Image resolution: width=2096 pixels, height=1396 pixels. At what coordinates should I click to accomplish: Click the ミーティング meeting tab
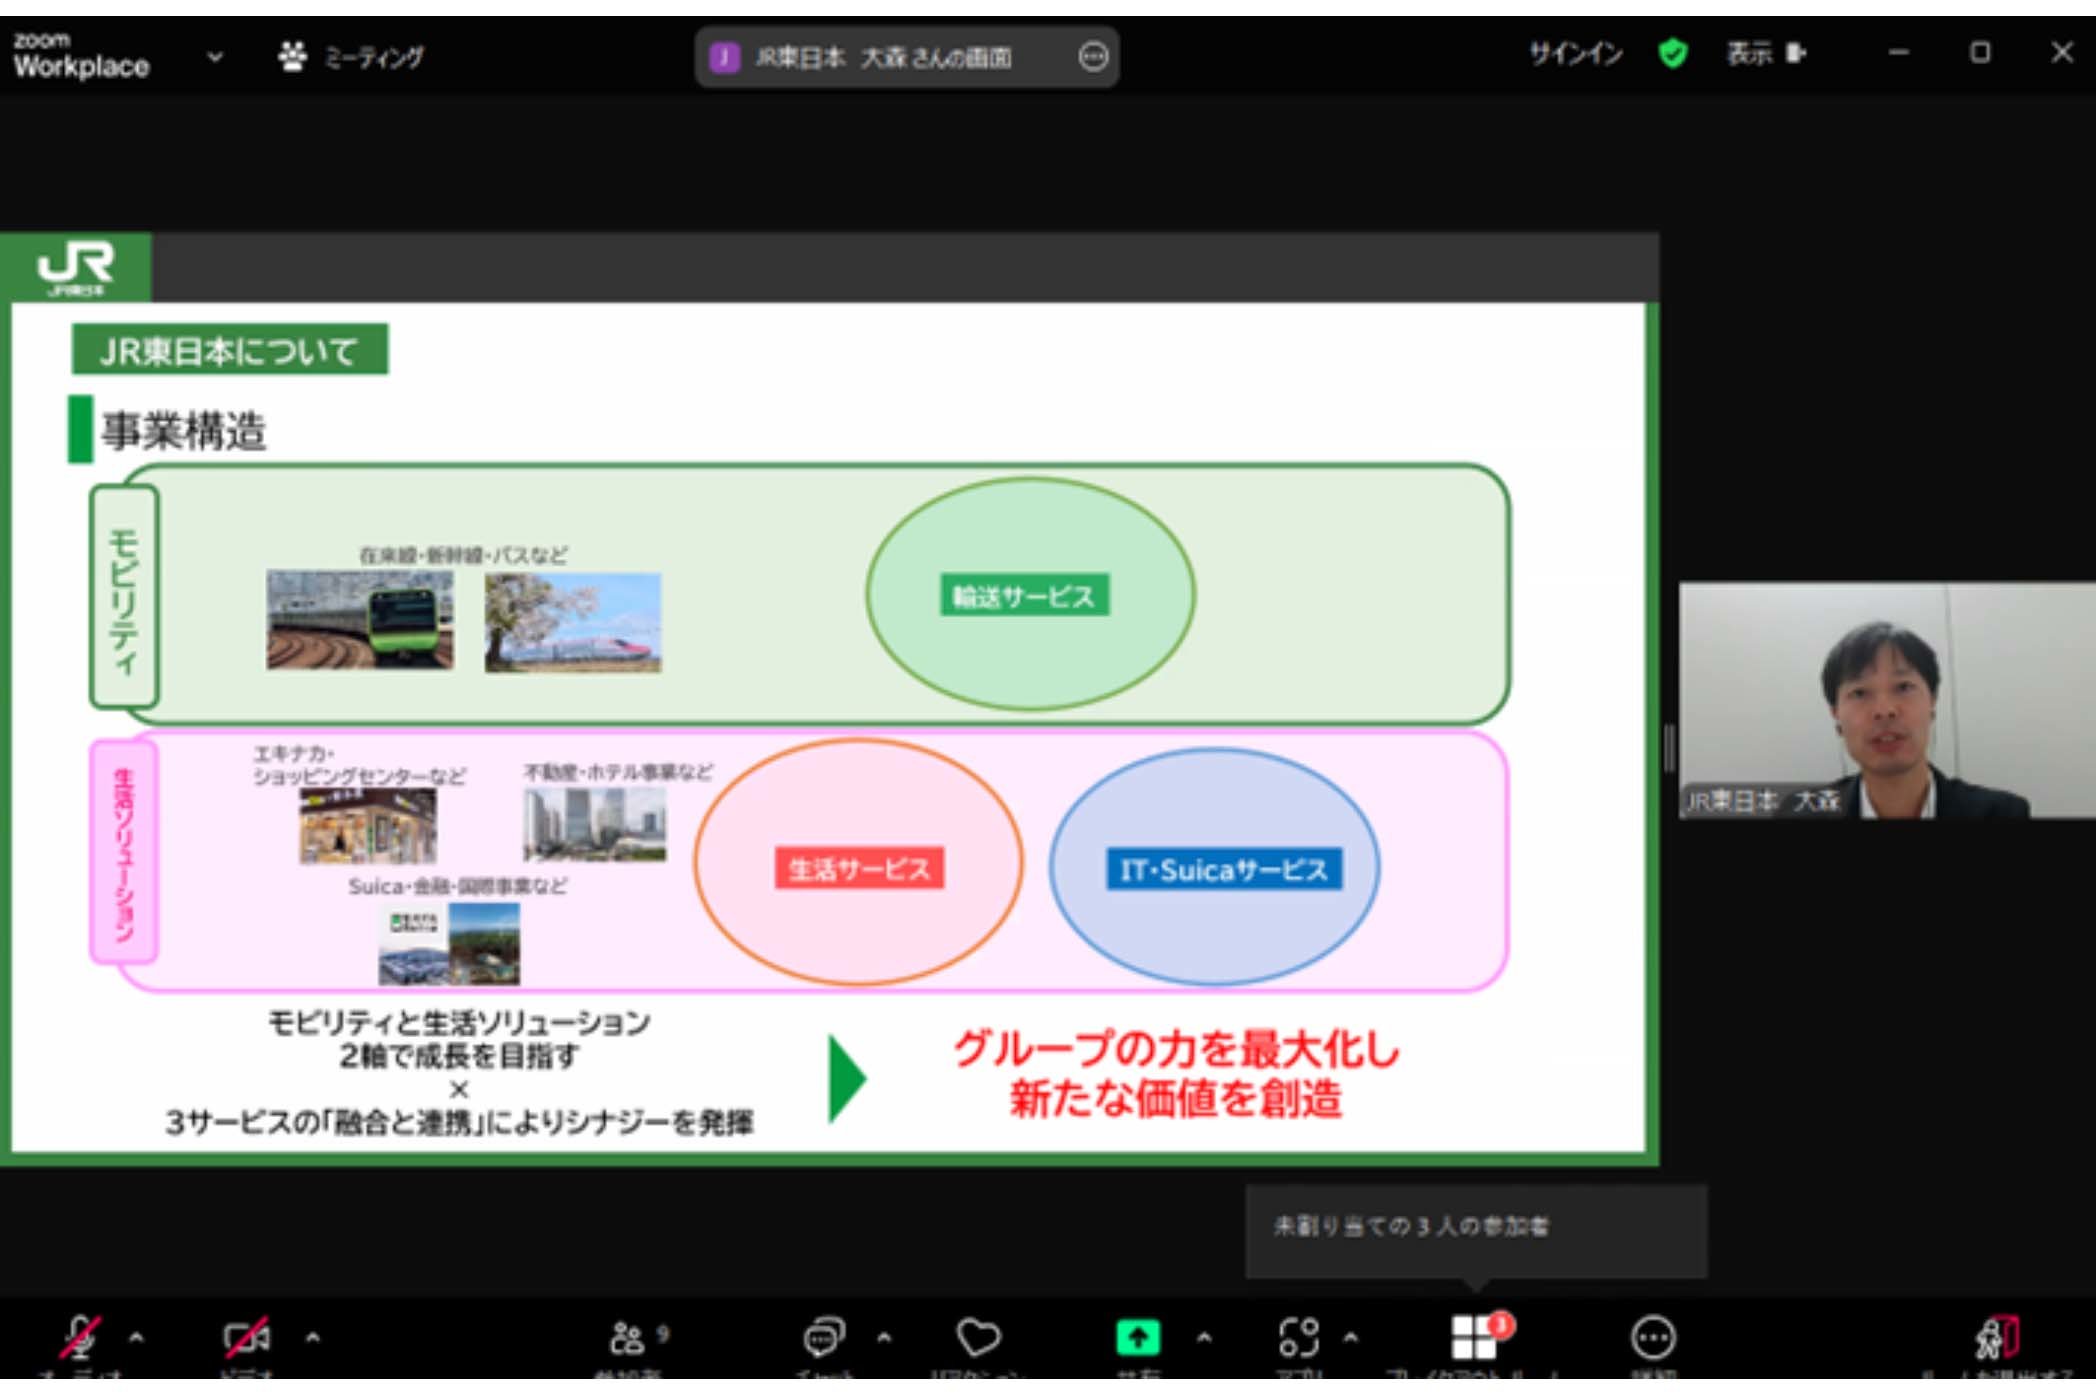351,57
